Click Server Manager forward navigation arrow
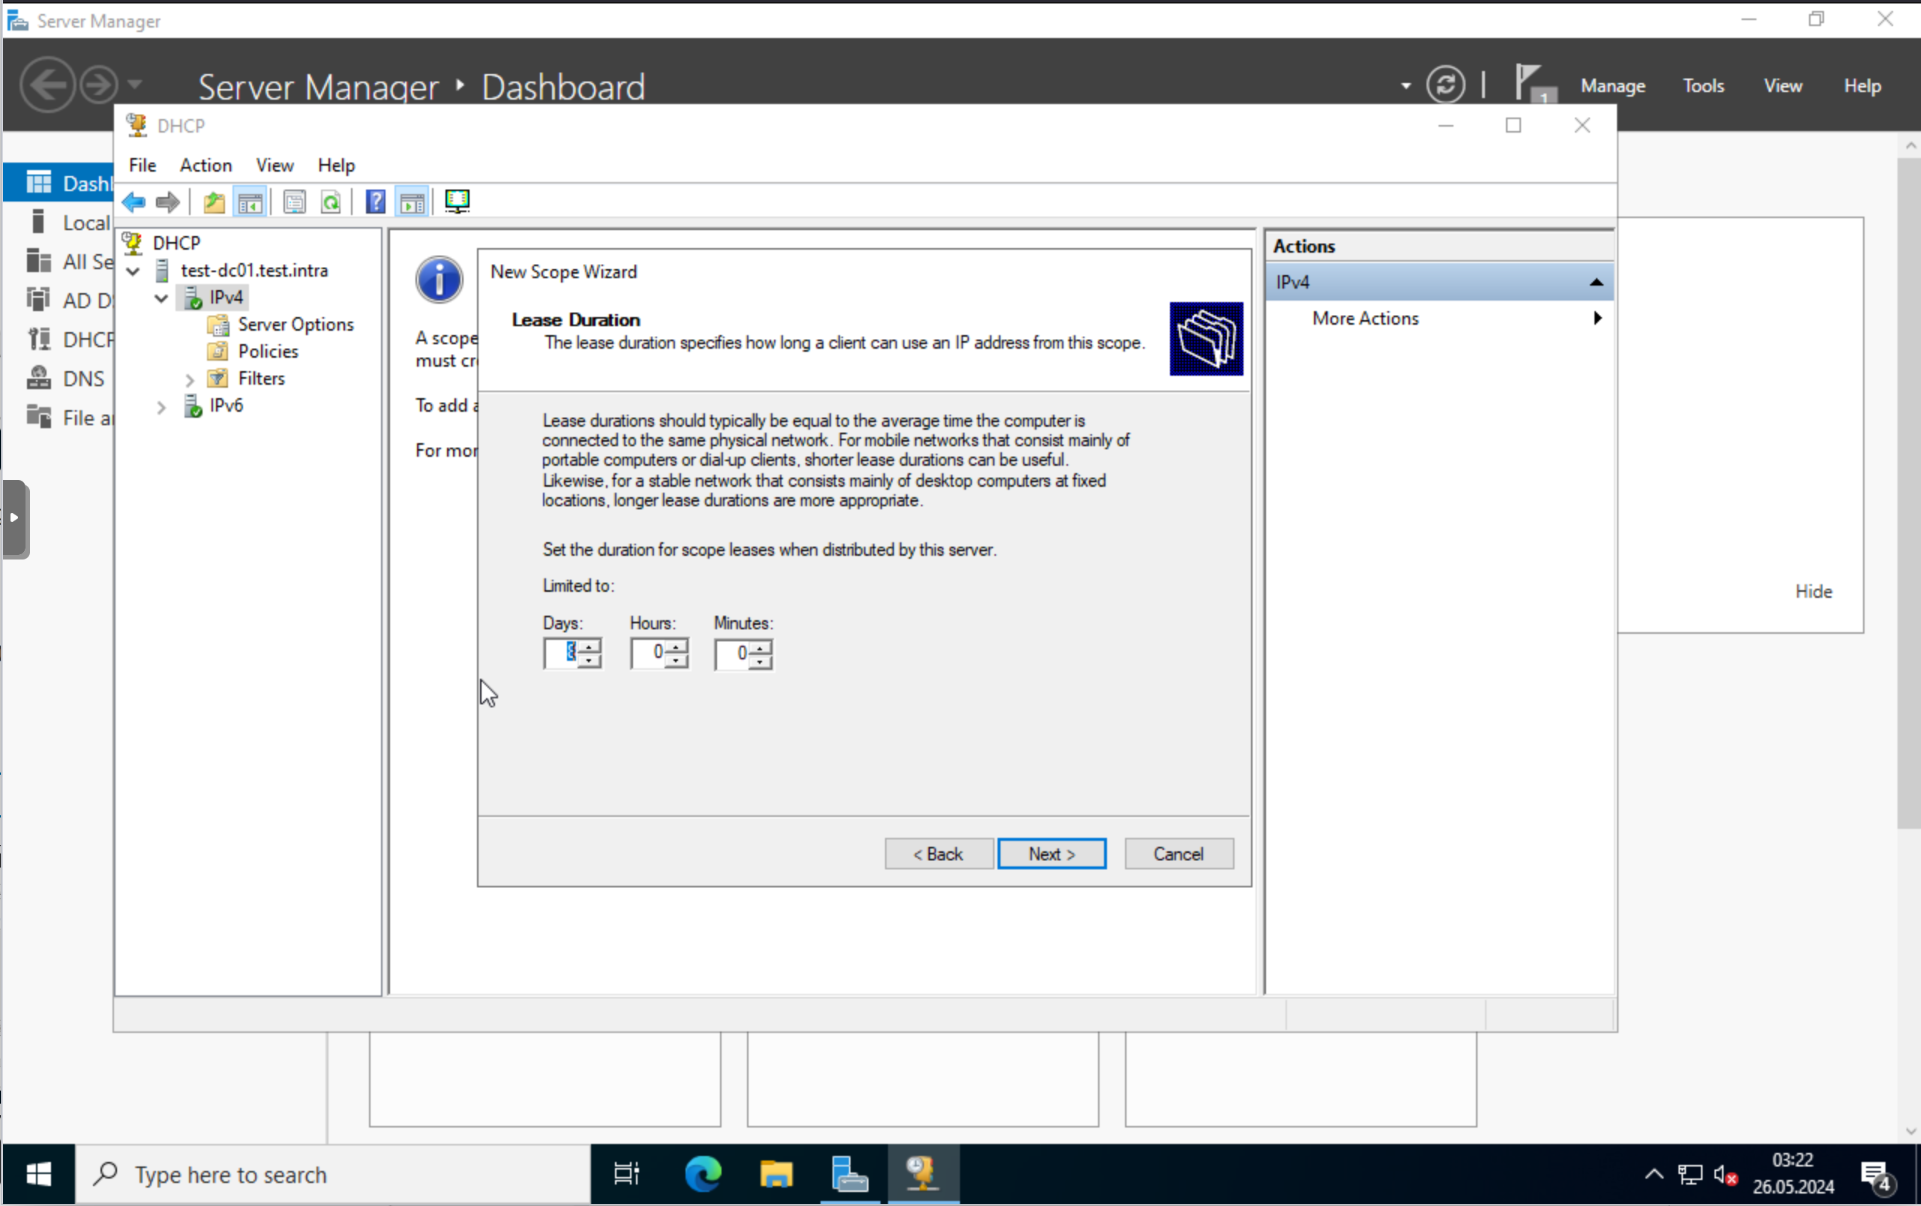The height and width of the screenshot is (1206, 1921). [98, 84]
